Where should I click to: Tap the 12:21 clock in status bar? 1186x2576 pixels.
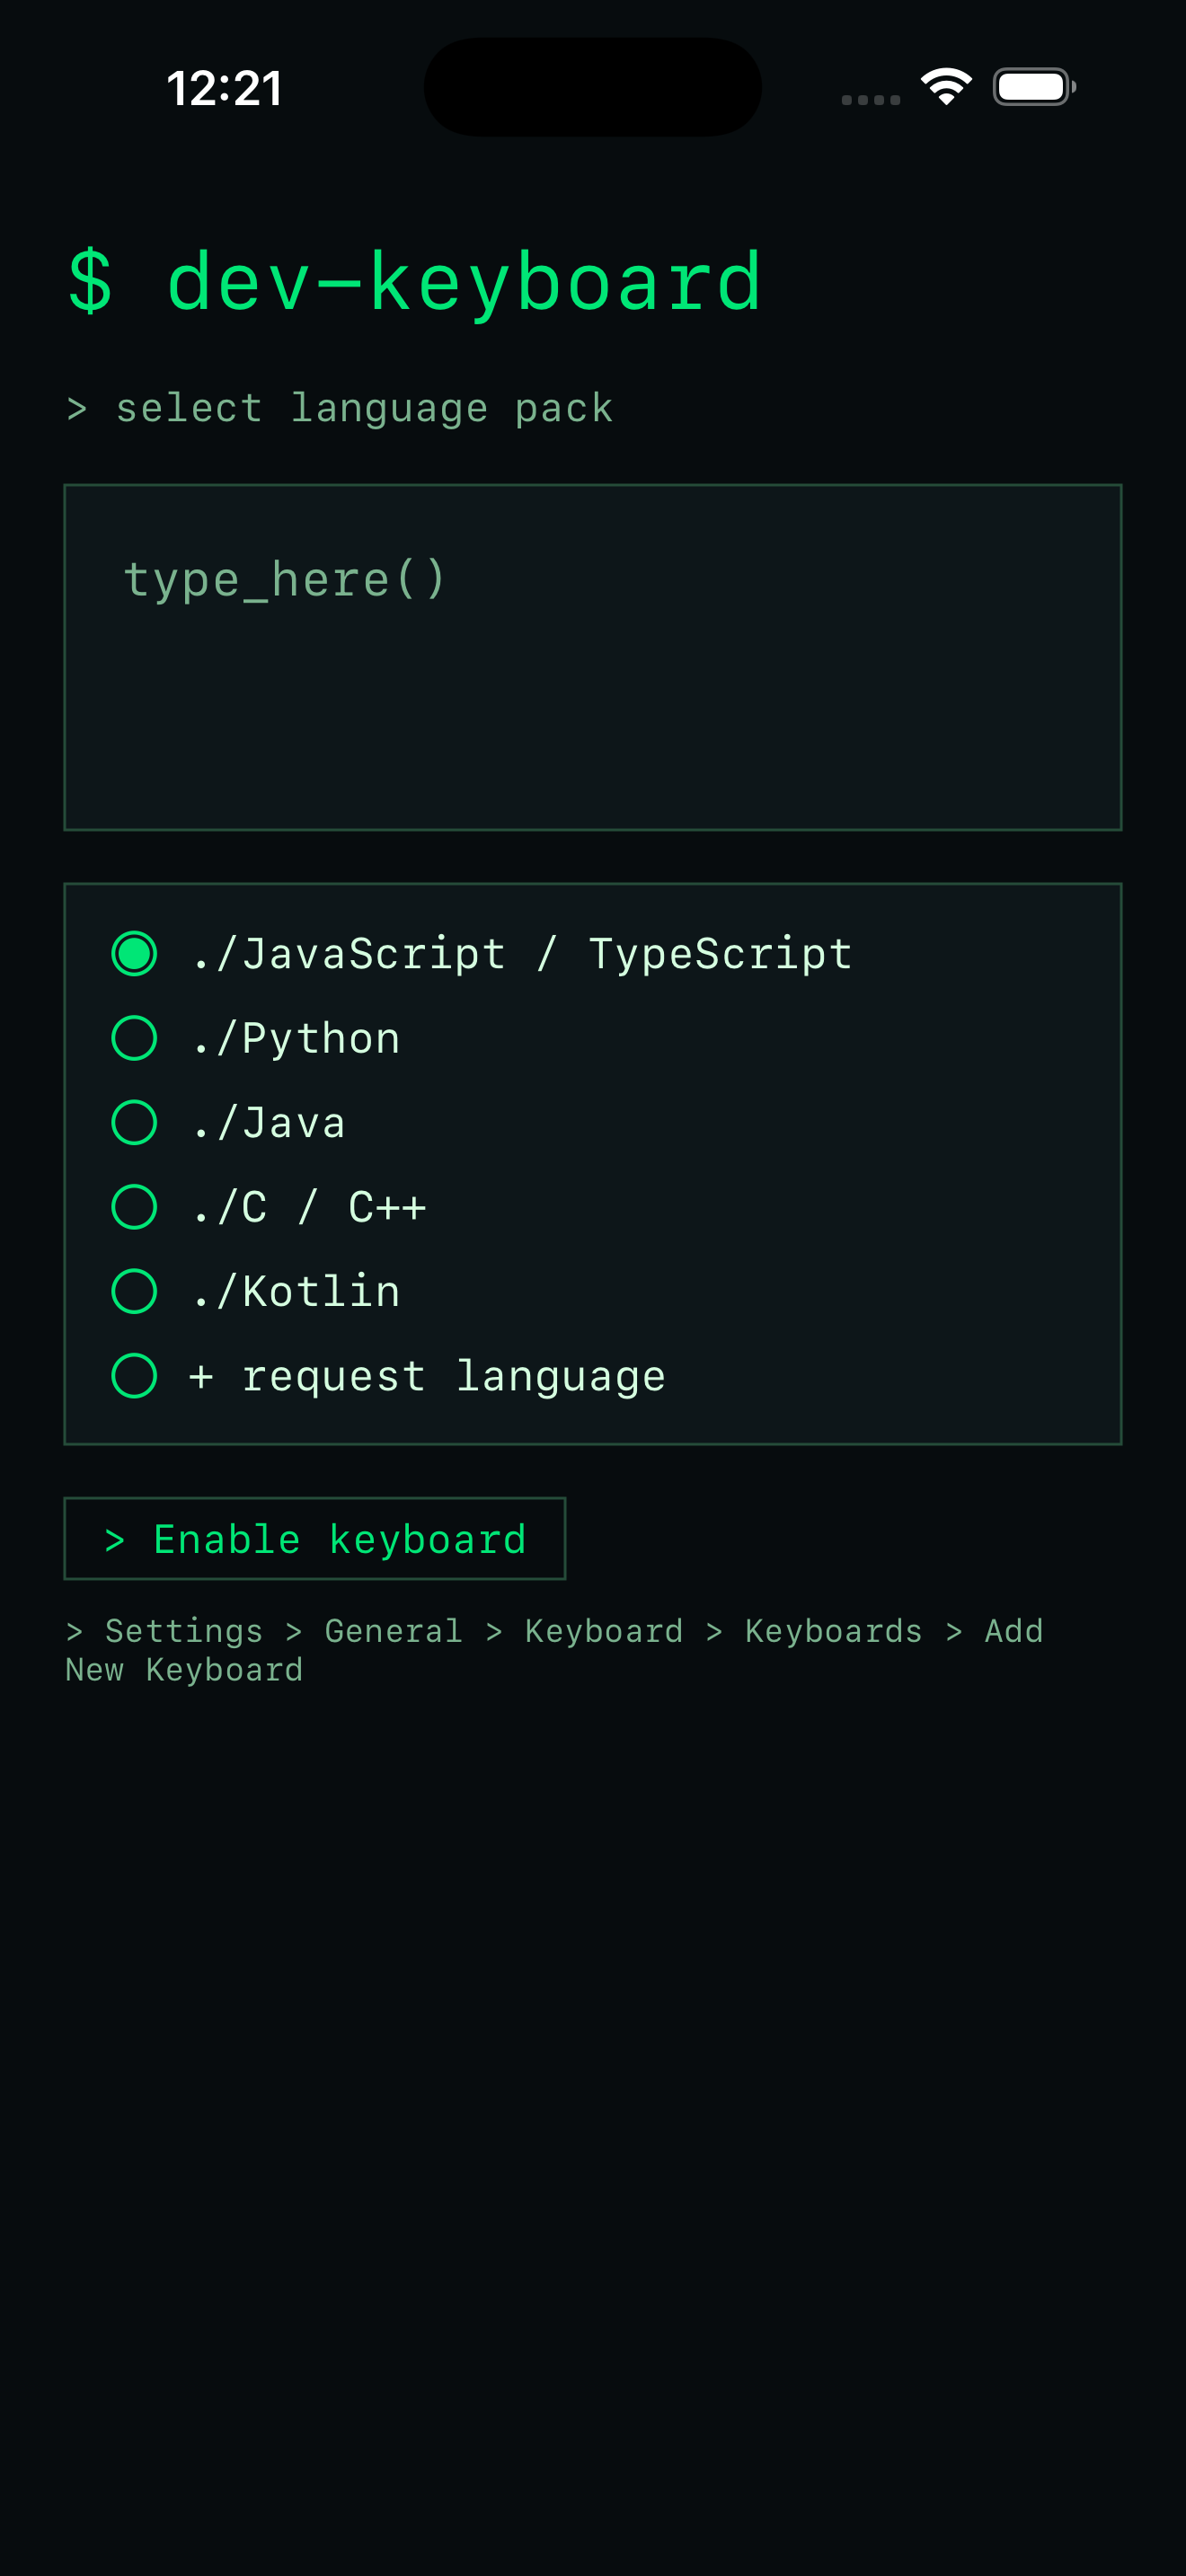(224, 88)
